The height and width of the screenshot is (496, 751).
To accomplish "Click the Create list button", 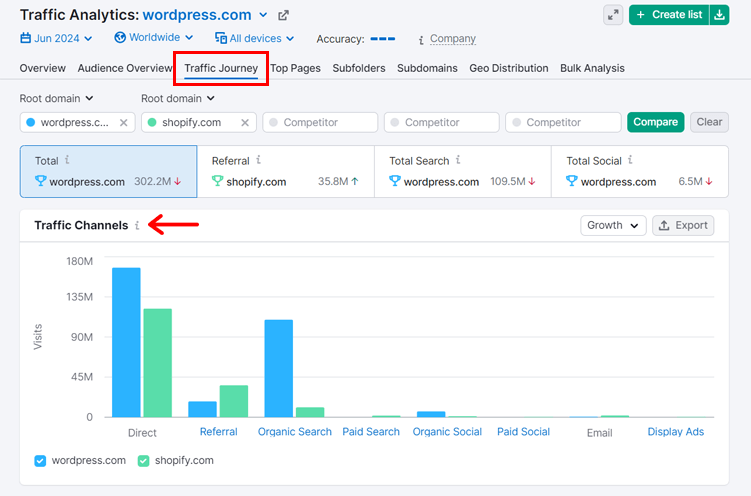I will point(669,15).
